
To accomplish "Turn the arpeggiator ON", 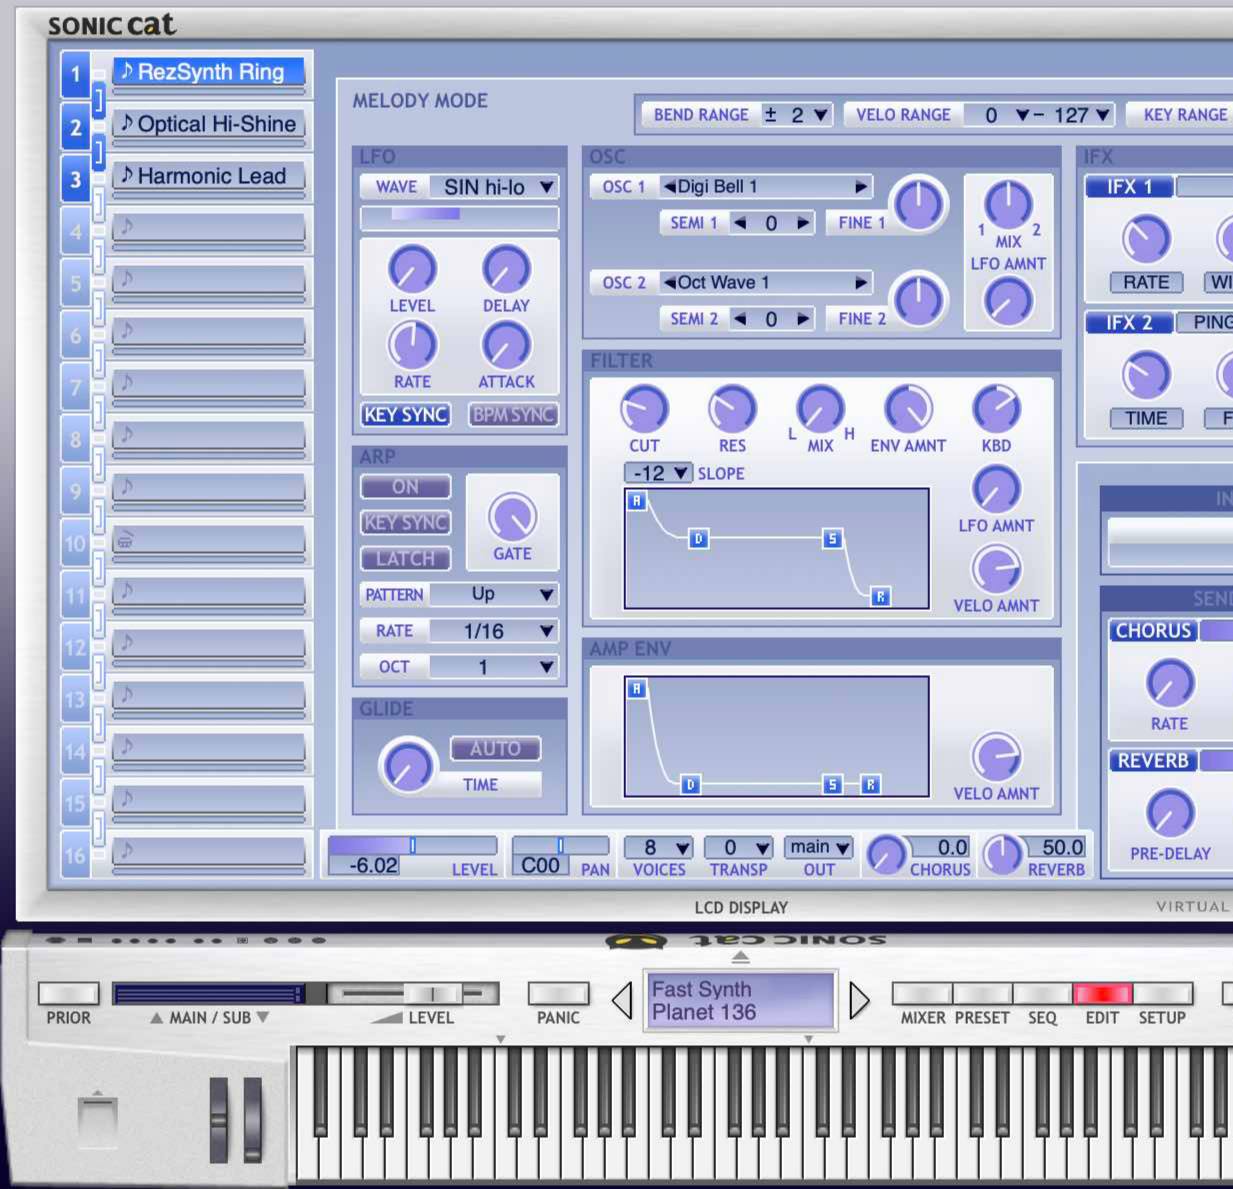I will tap(405, 487).
